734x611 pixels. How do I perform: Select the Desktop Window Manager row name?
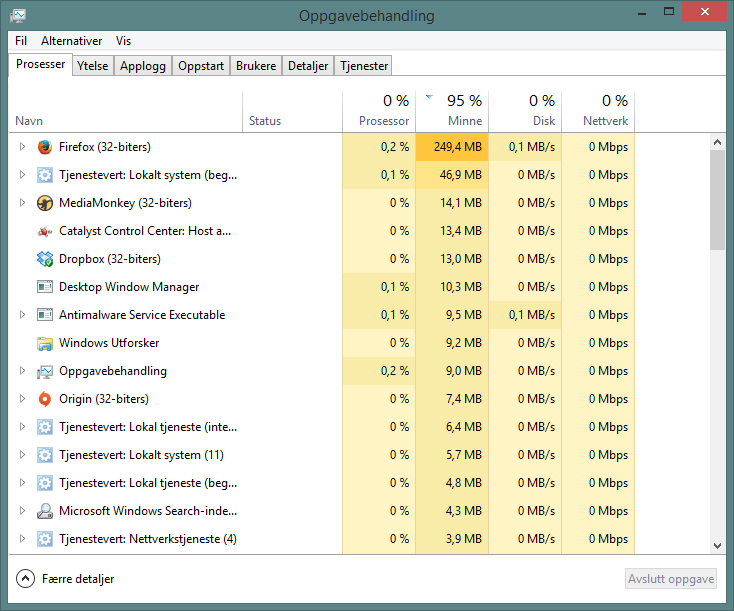pyautogui.click(x=129, y=287)
